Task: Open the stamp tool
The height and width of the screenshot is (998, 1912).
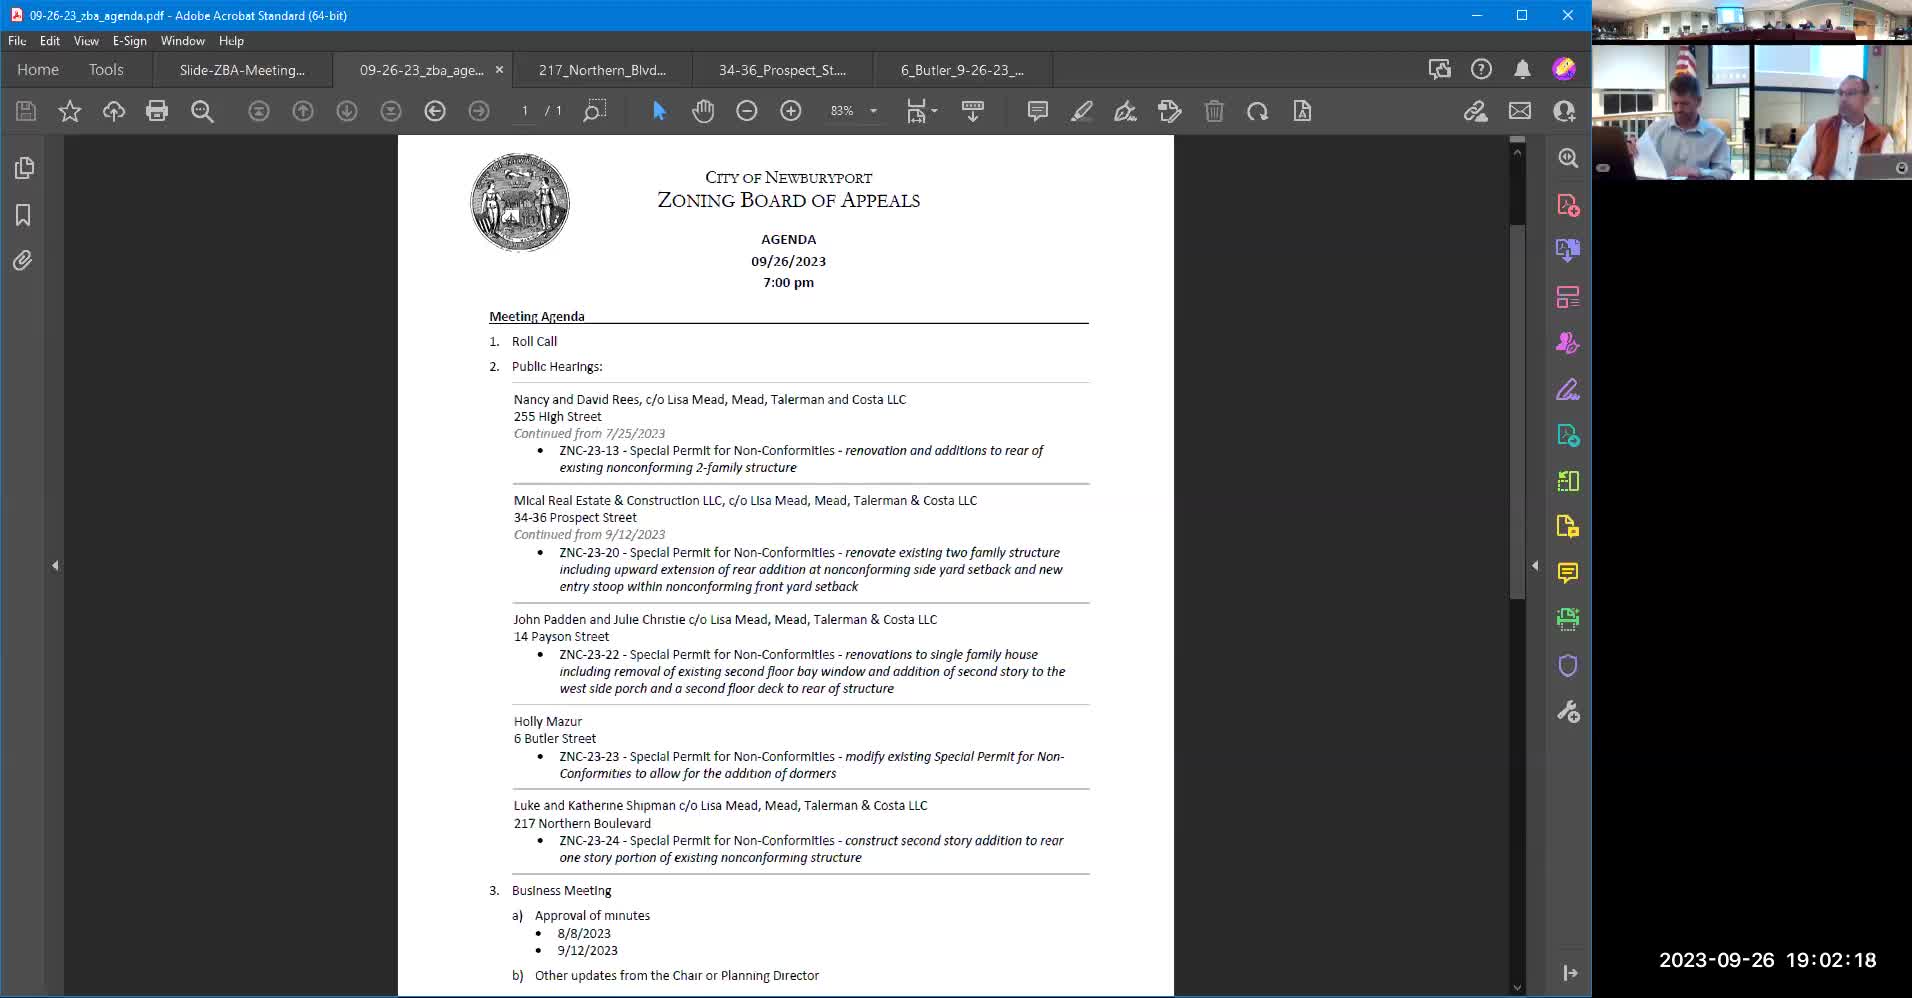Action: tap(1170, 111)
